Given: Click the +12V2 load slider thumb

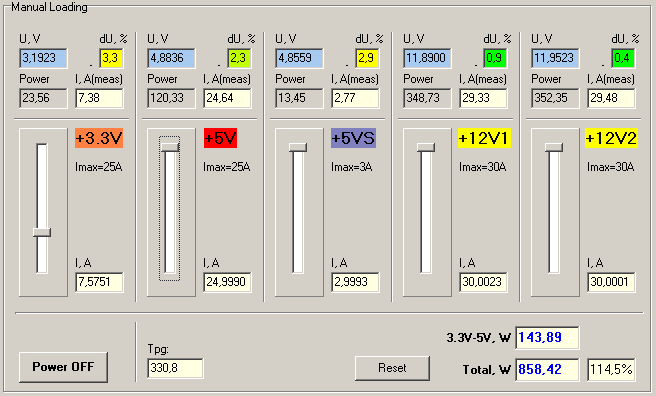Looking at the screenshot, I should click(x=554, y=147).
